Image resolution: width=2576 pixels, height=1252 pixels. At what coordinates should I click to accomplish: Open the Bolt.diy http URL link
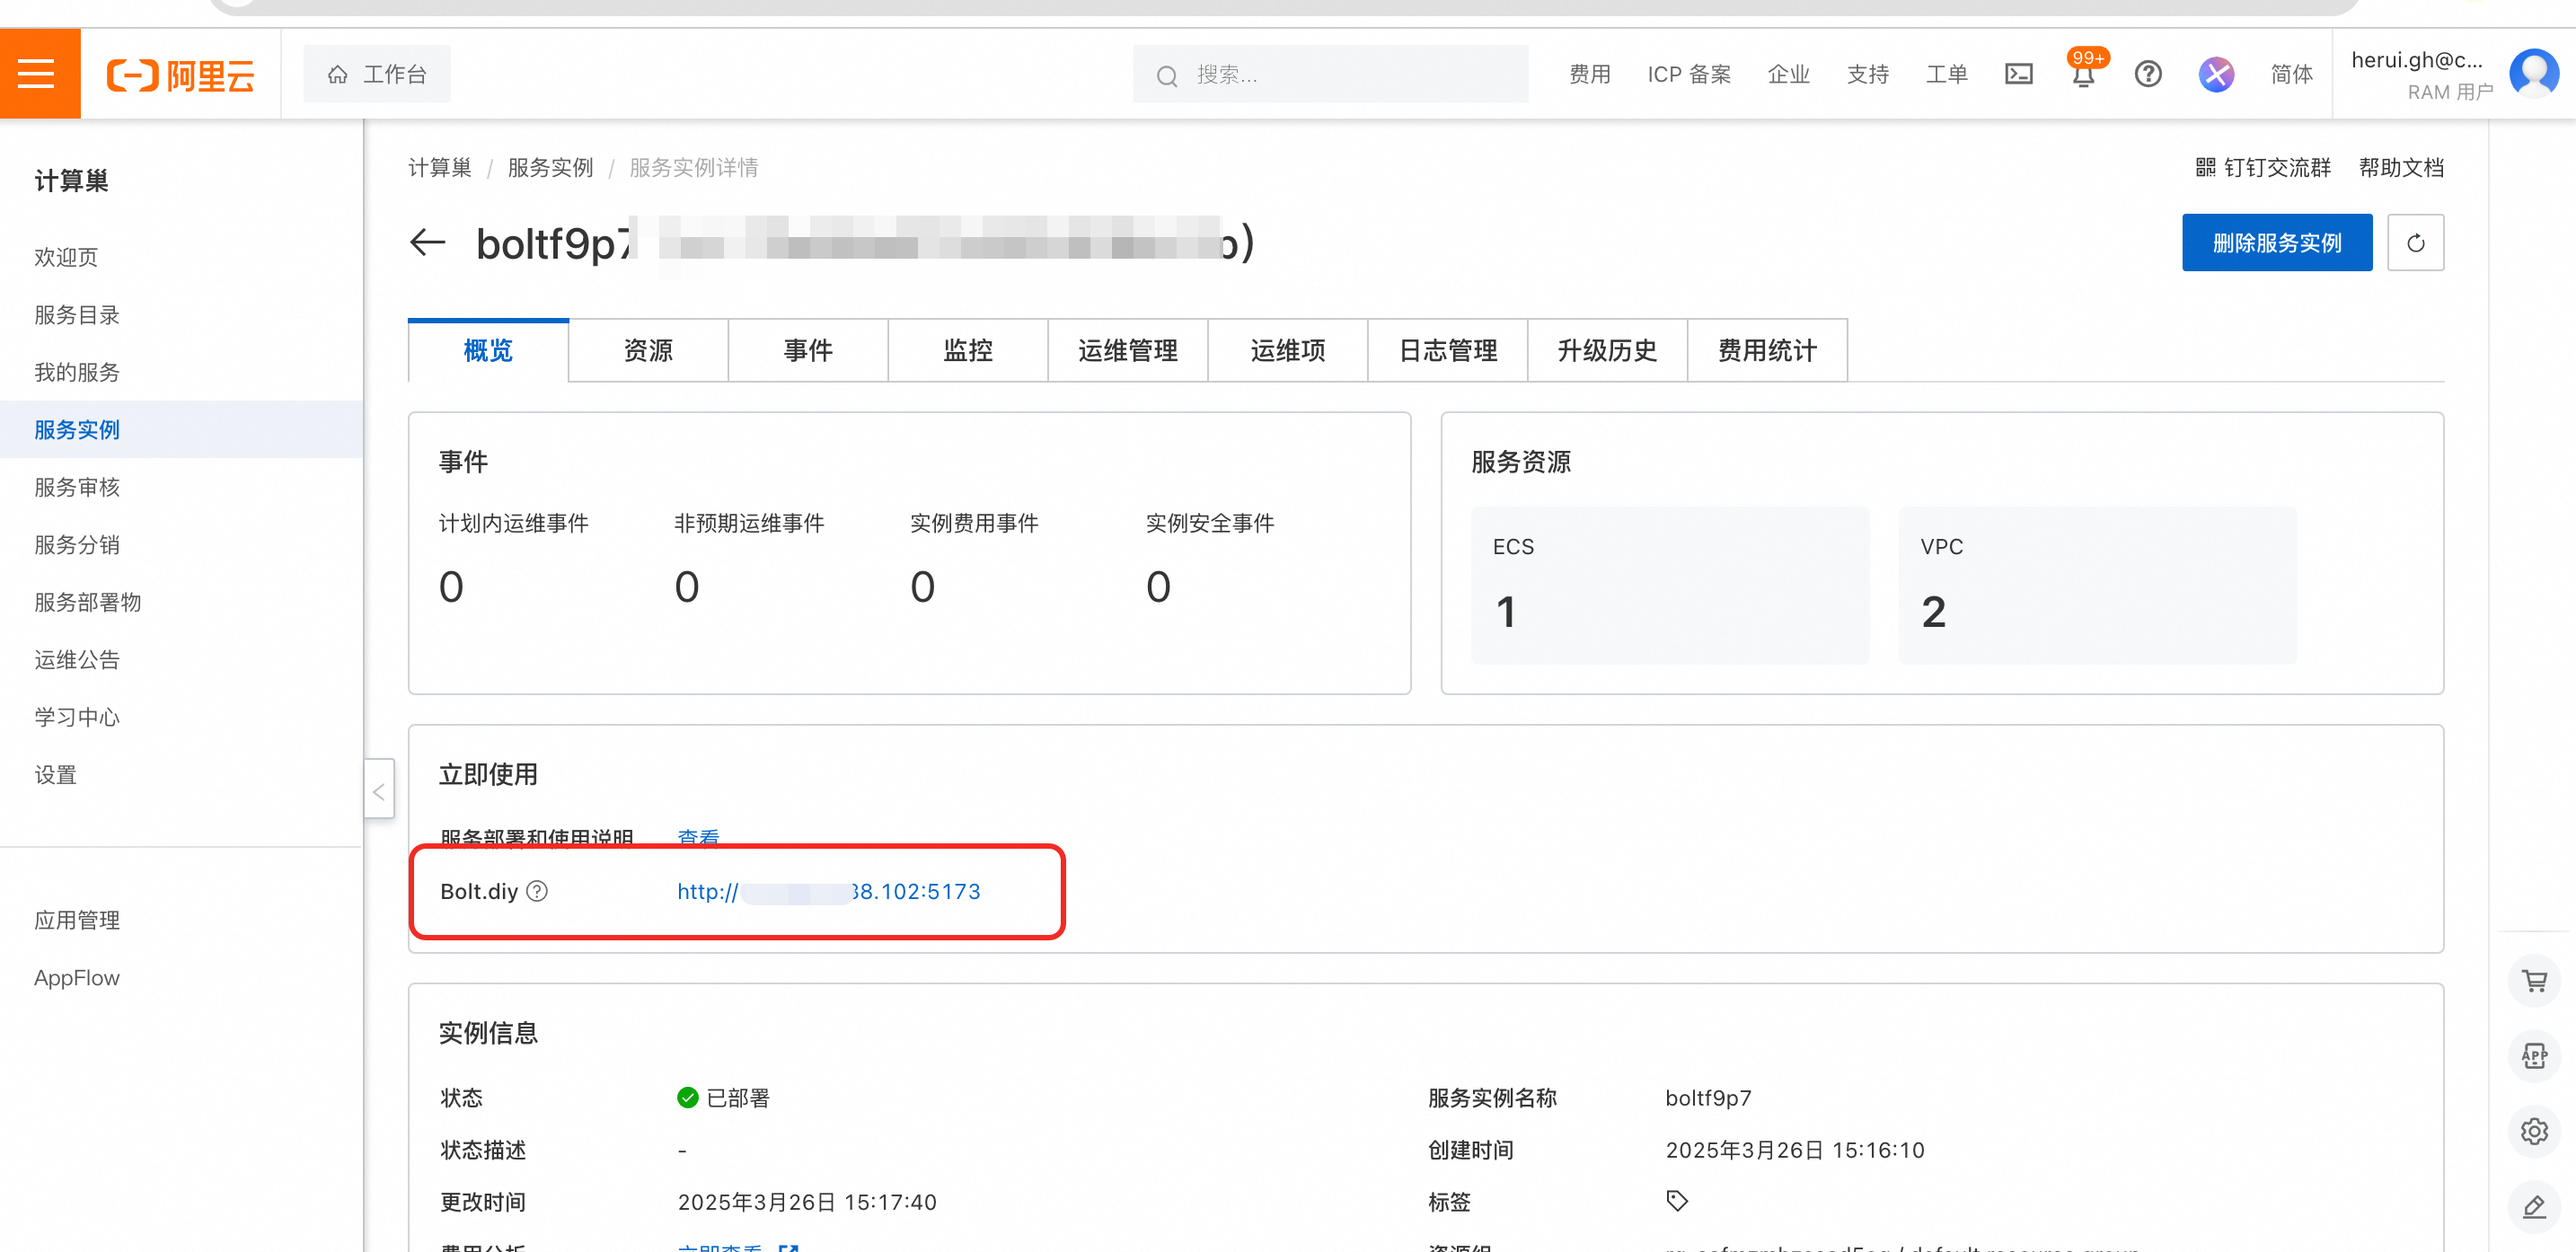coord(828,891)
